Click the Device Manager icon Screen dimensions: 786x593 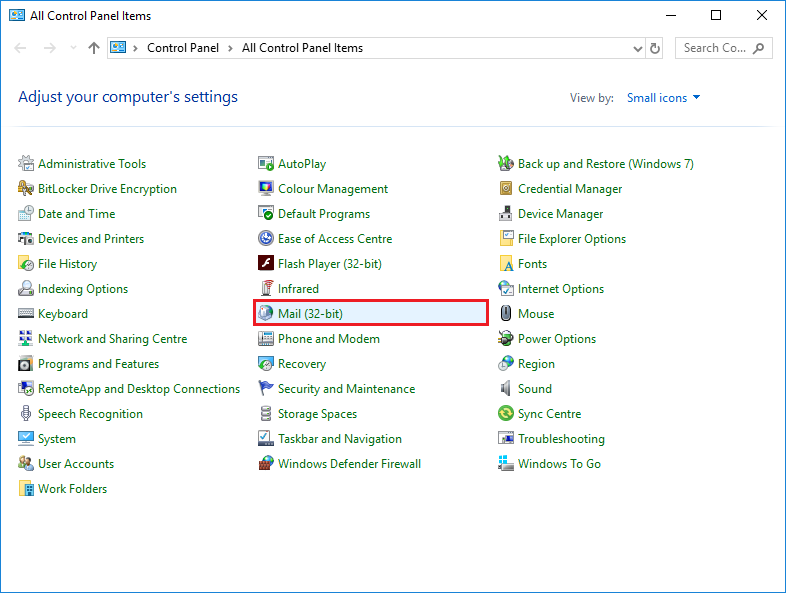[506, 214]
